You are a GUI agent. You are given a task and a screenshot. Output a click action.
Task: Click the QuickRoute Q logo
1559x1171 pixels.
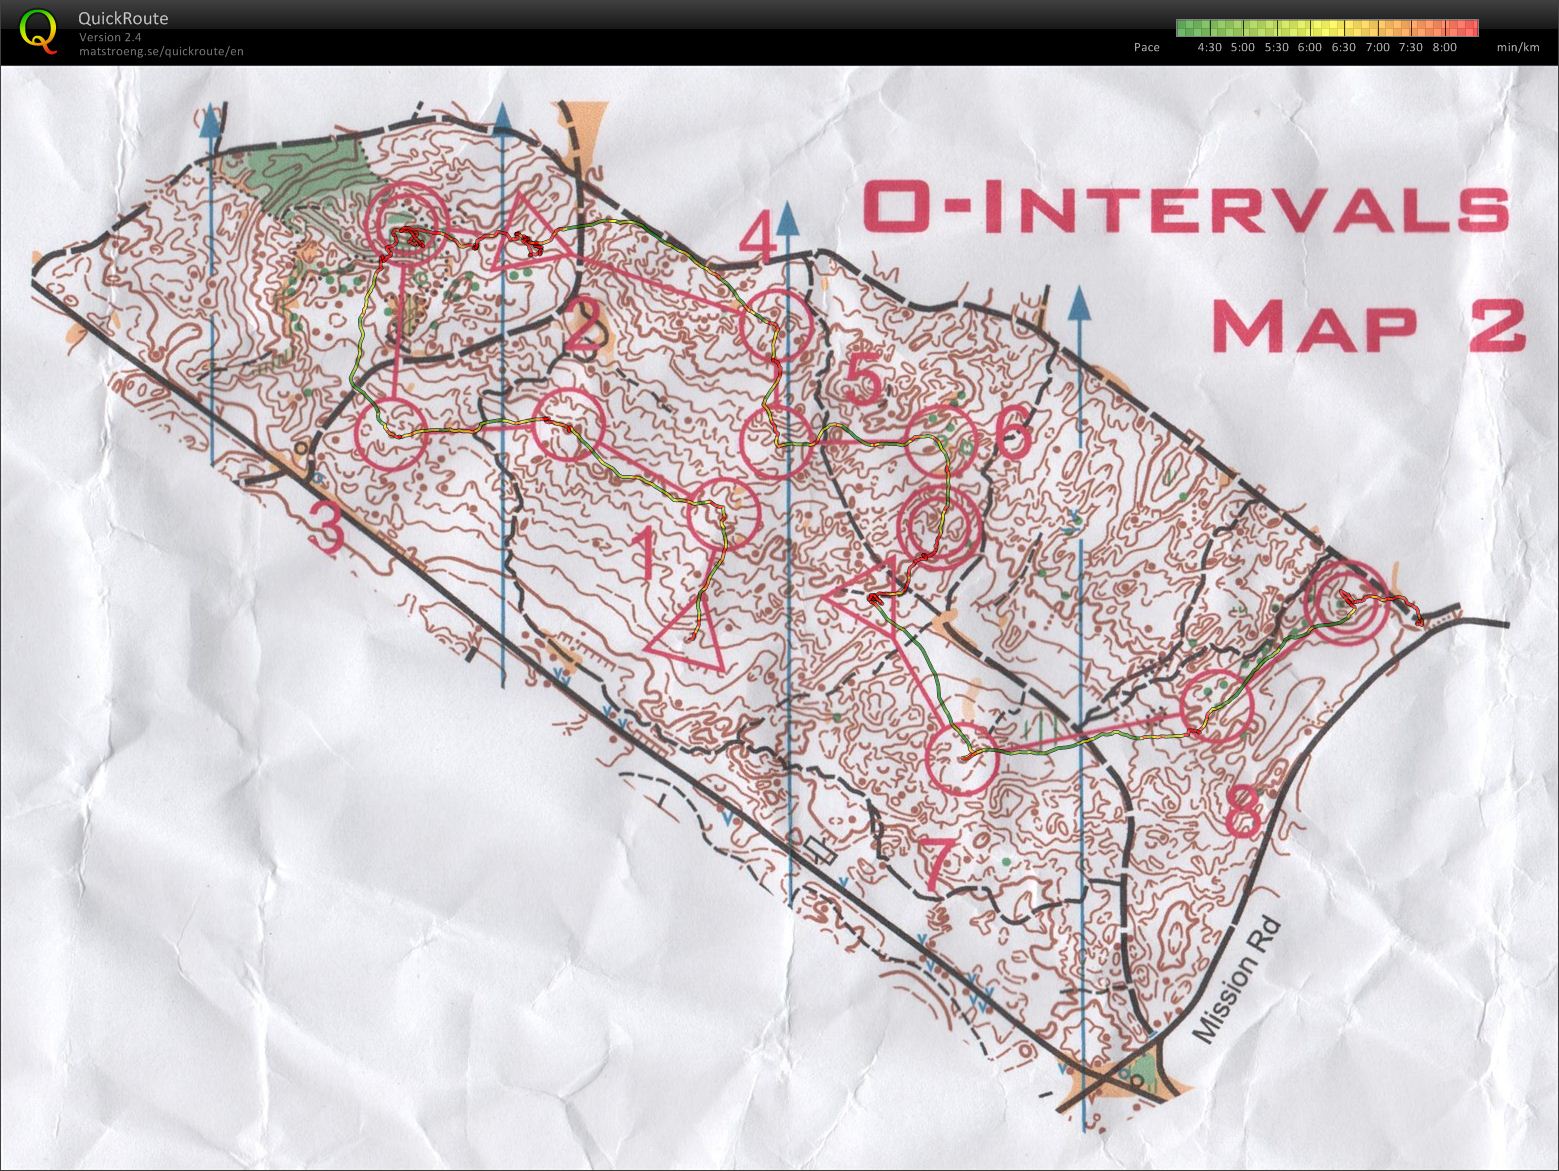(39, 30)
